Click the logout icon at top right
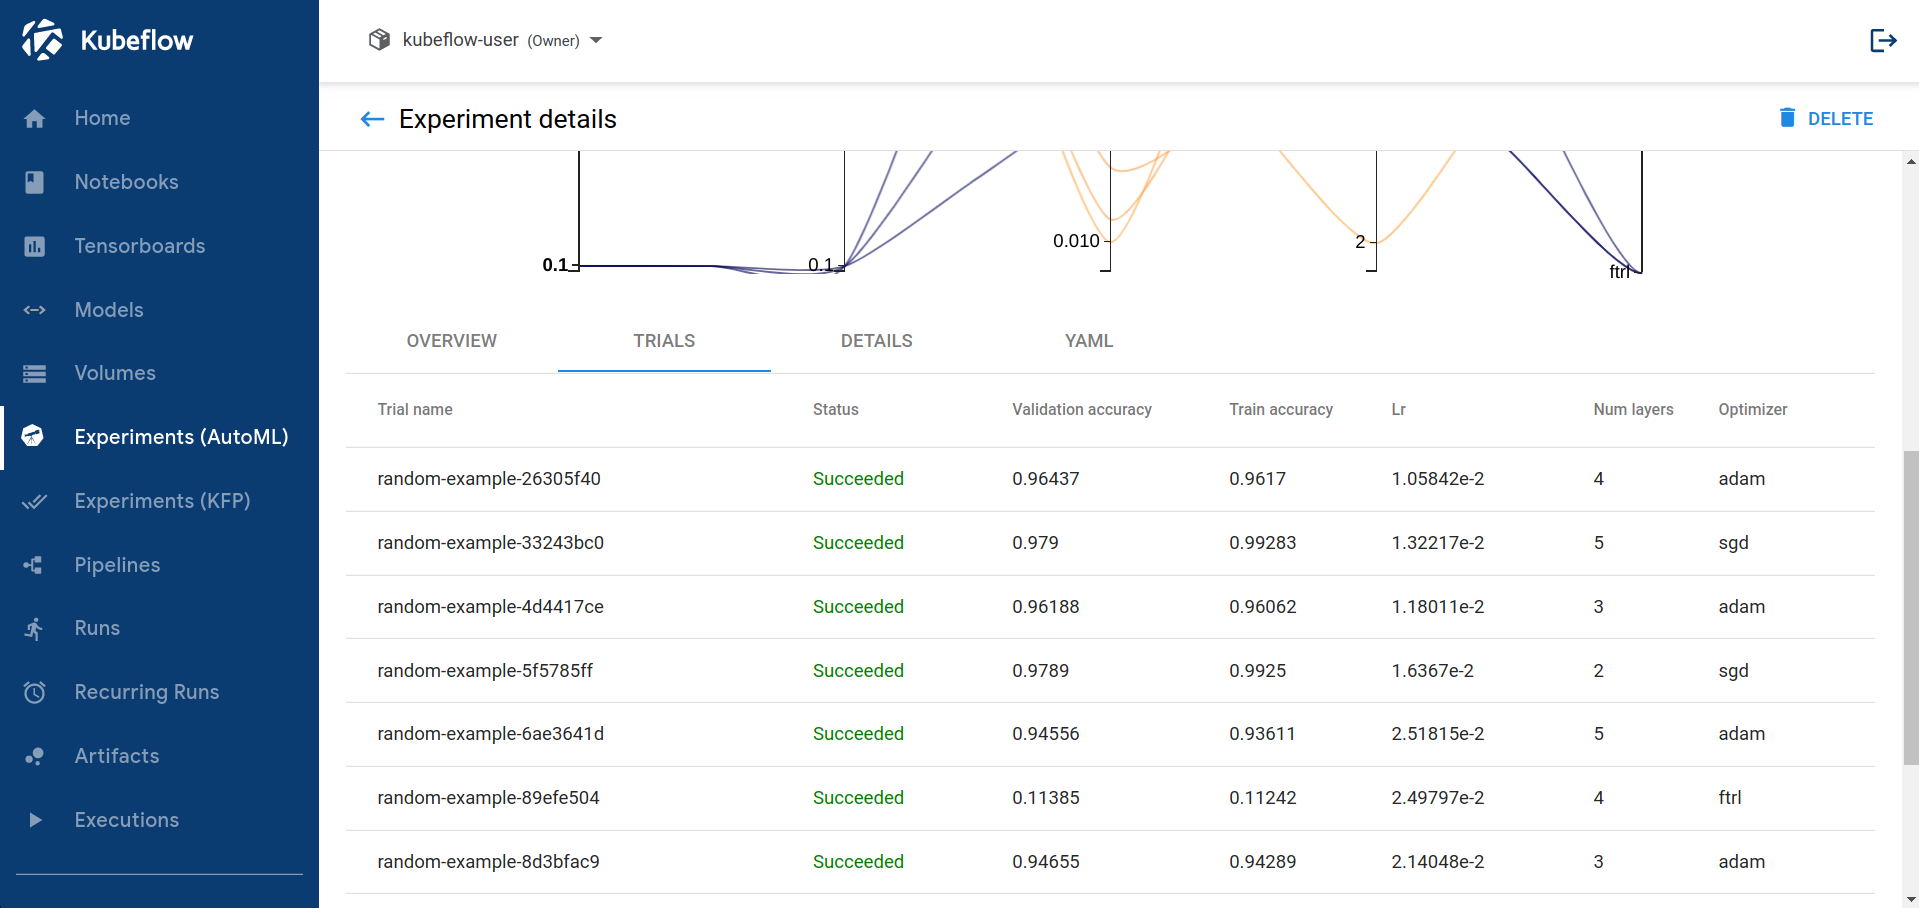Screen dimensions: 1919x908 (1883, 40)
